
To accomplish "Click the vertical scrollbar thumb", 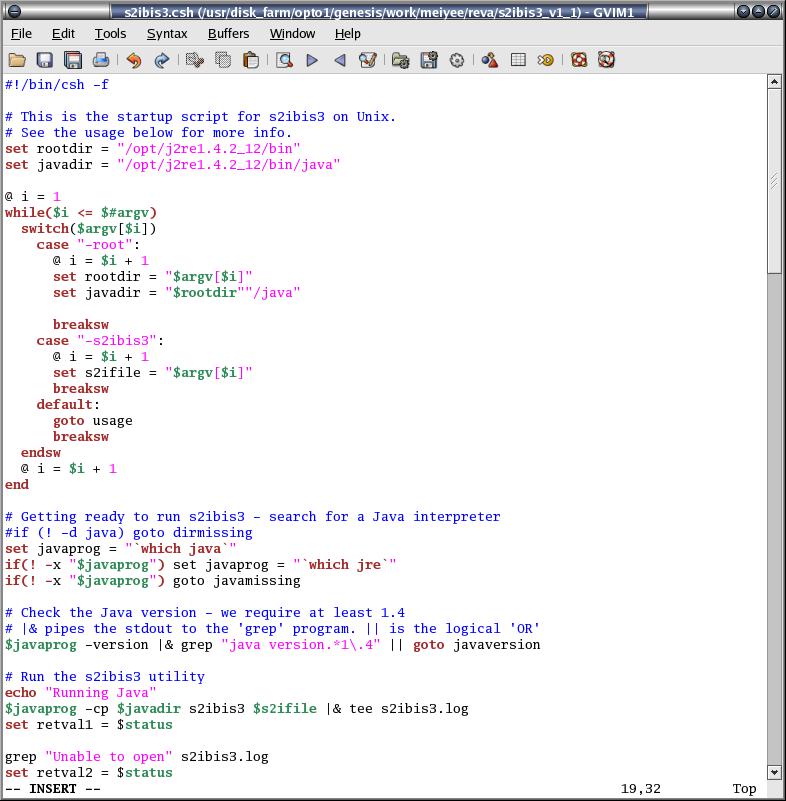I will 774,181.
